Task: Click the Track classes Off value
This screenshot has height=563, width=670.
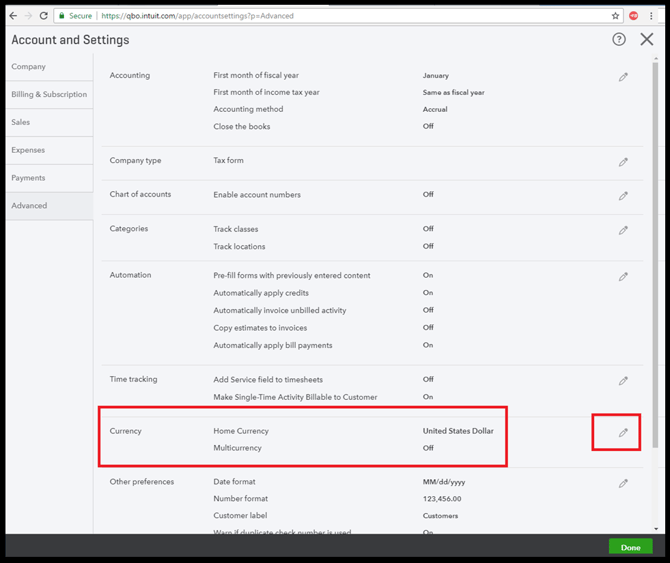Action: 428,229
